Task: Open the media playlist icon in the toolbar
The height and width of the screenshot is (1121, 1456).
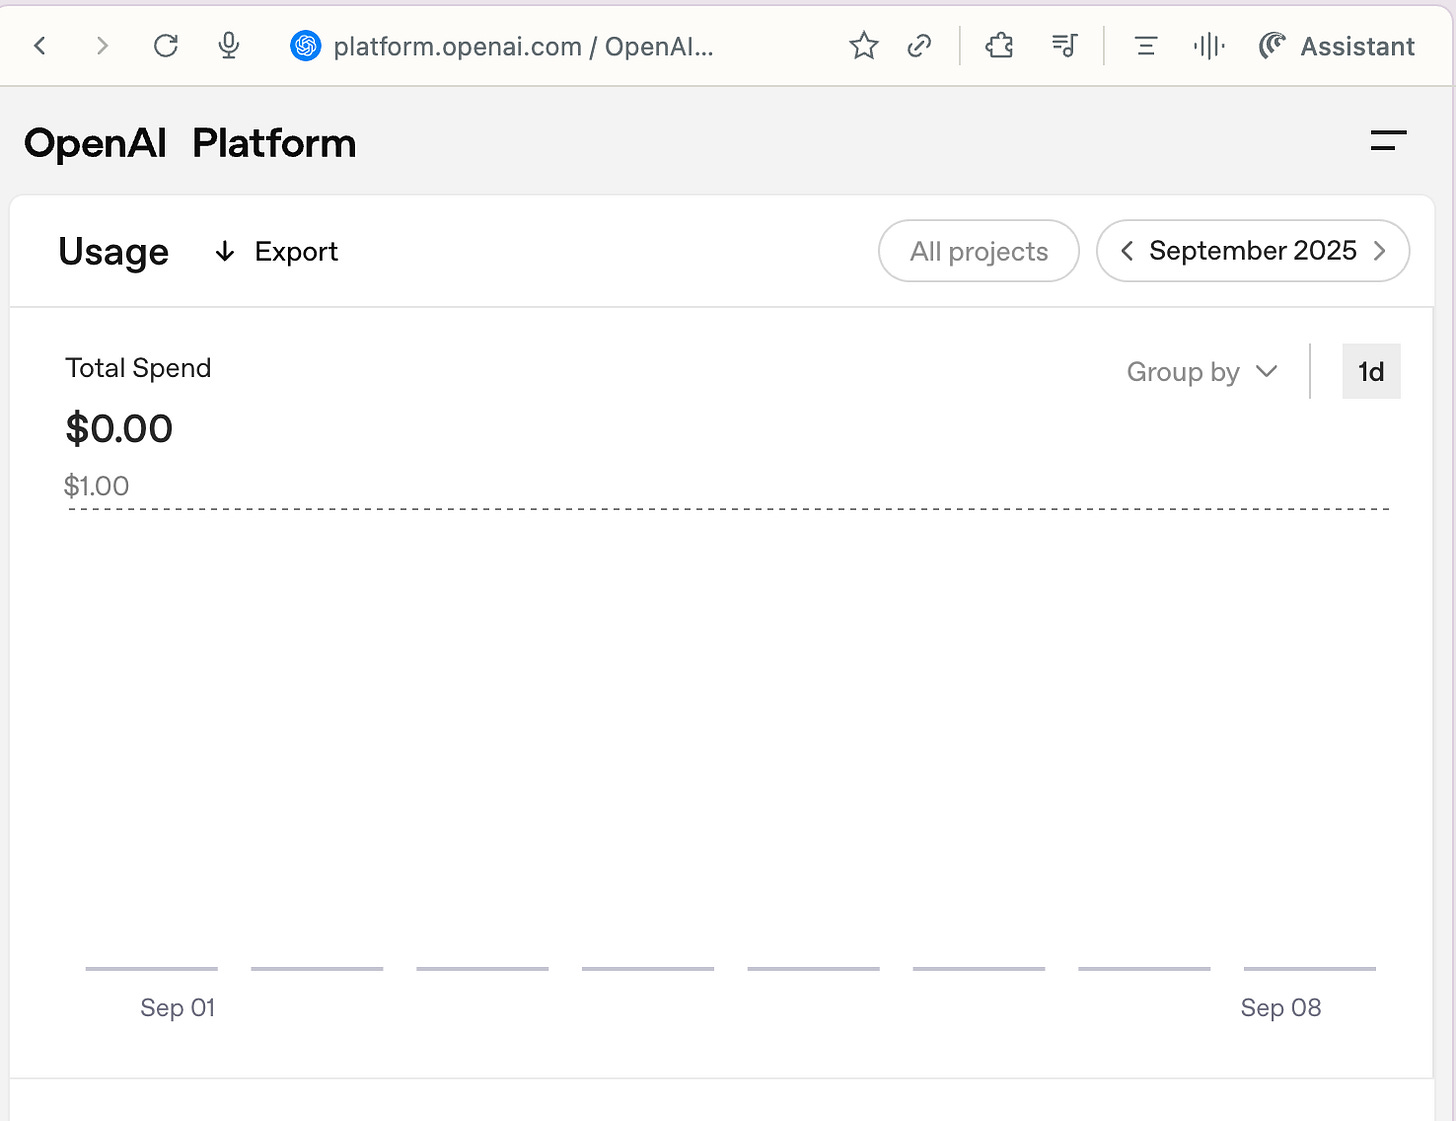Action: (1064, 46)
